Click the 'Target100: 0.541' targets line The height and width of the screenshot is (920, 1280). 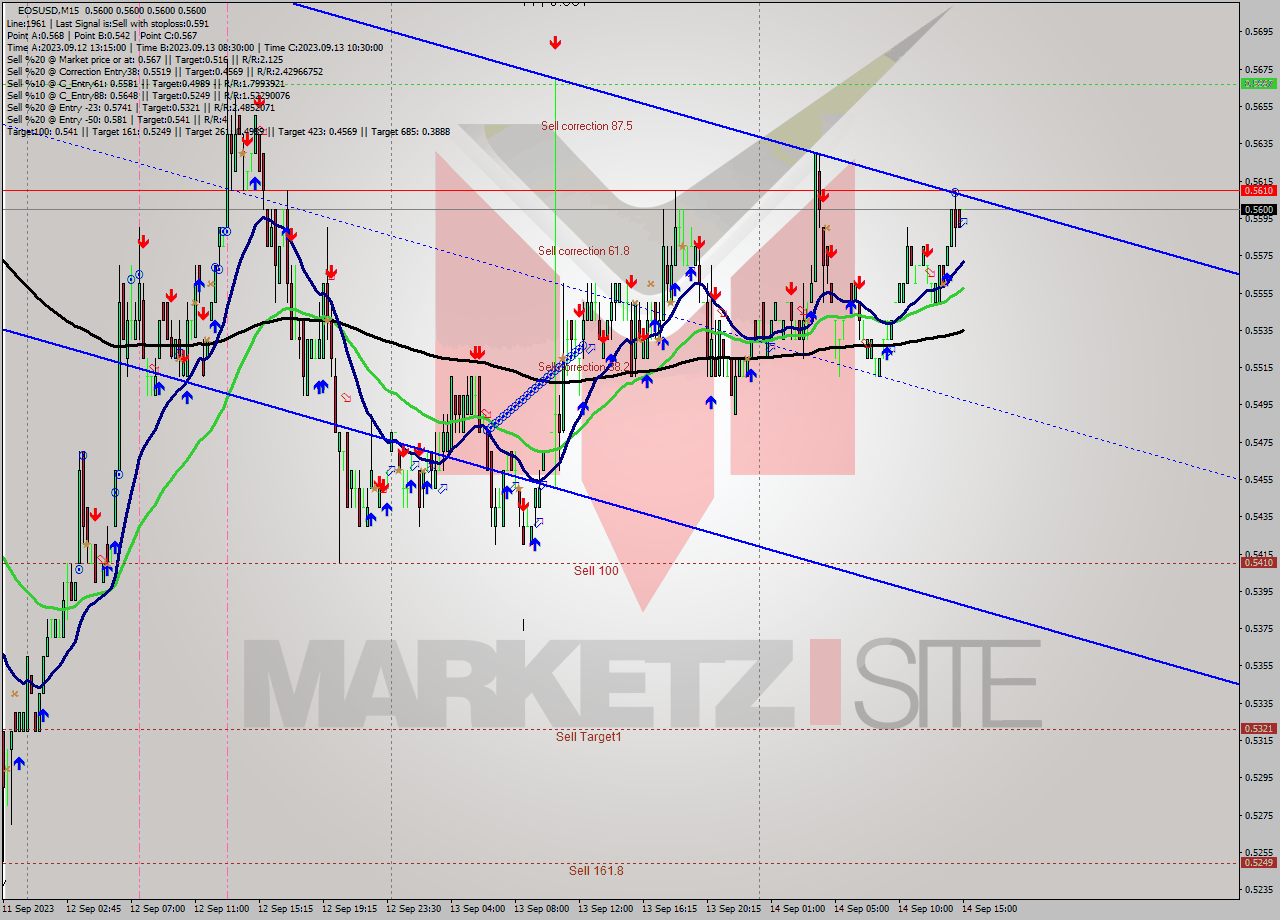click(x=228, y=131)
